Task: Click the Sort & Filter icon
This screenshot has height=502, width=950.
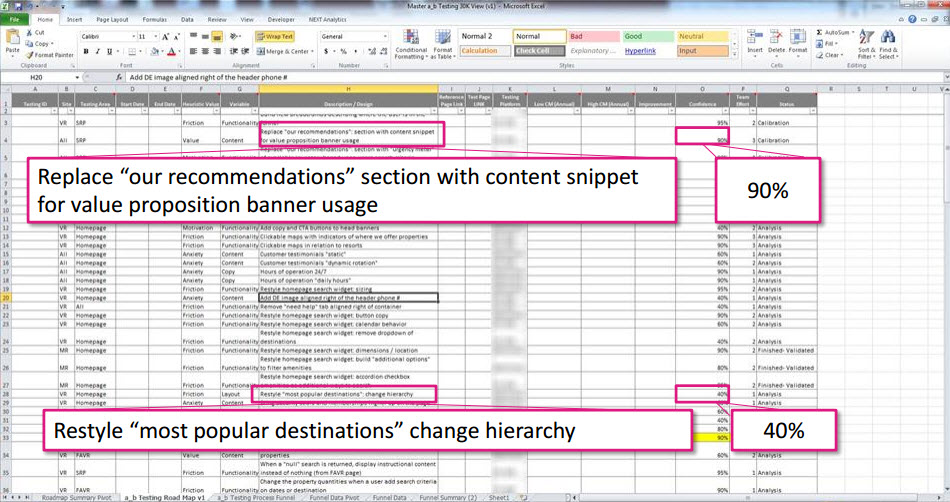Action: 866,44
